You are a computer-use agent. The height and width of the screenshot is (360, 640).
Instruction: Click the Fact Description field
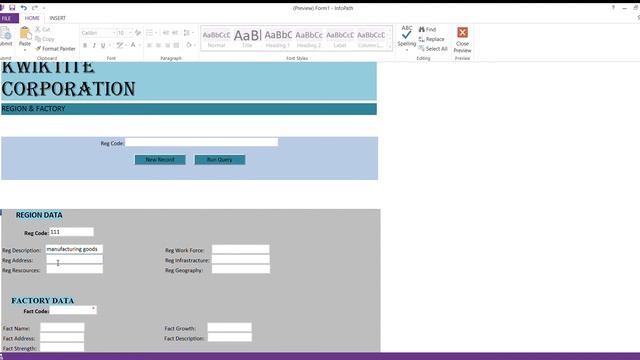[229, 337]
